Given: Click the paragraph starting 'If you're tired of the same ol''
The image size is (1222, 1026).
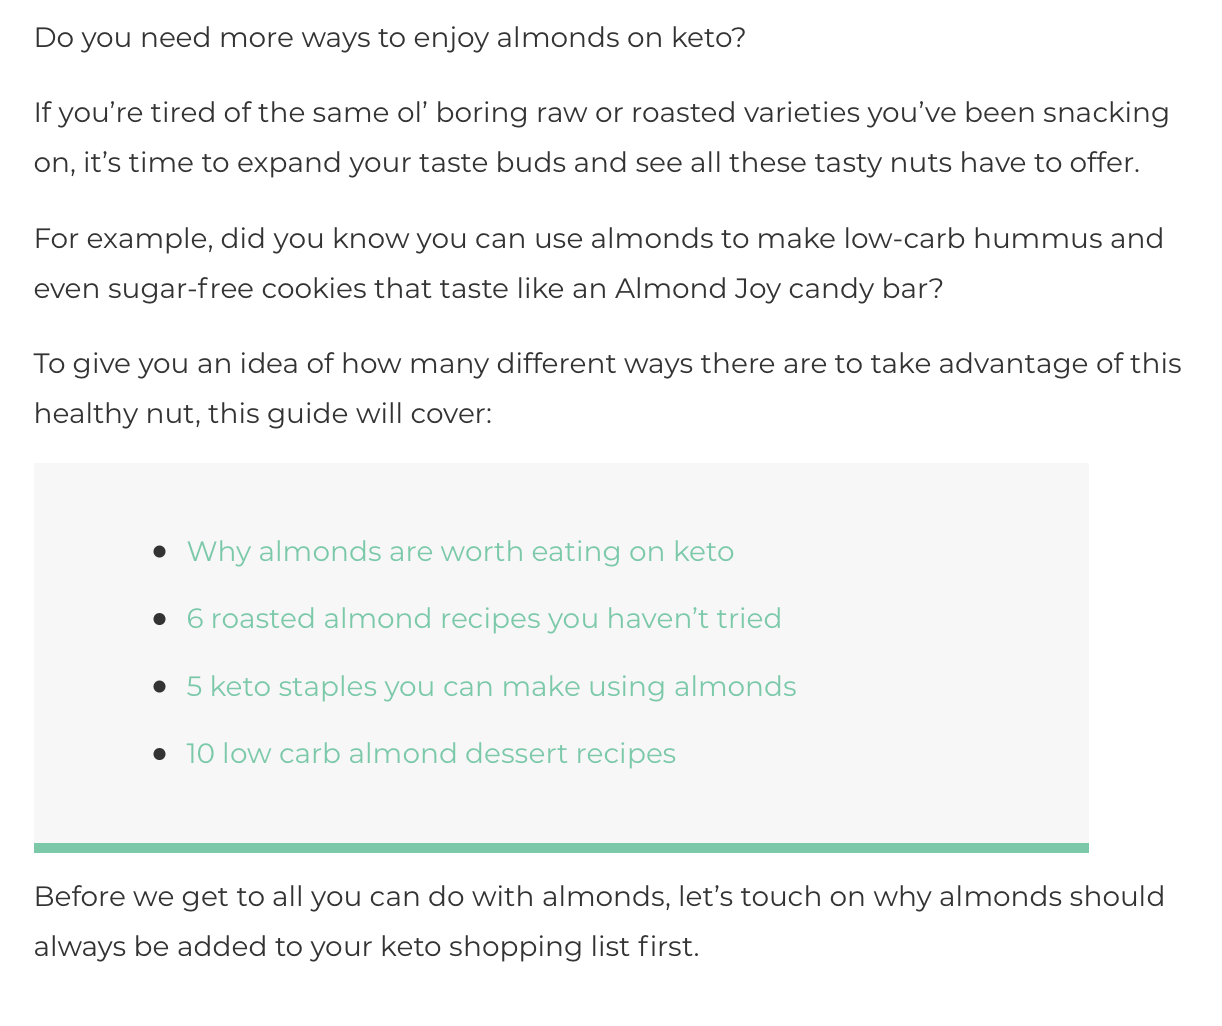Looking at the screenshot, I should pos(601,138).
